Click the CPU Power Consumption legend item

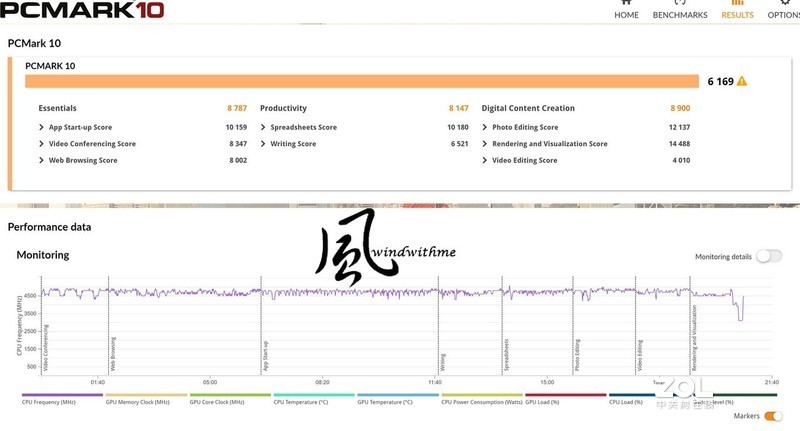click(481, 400)
